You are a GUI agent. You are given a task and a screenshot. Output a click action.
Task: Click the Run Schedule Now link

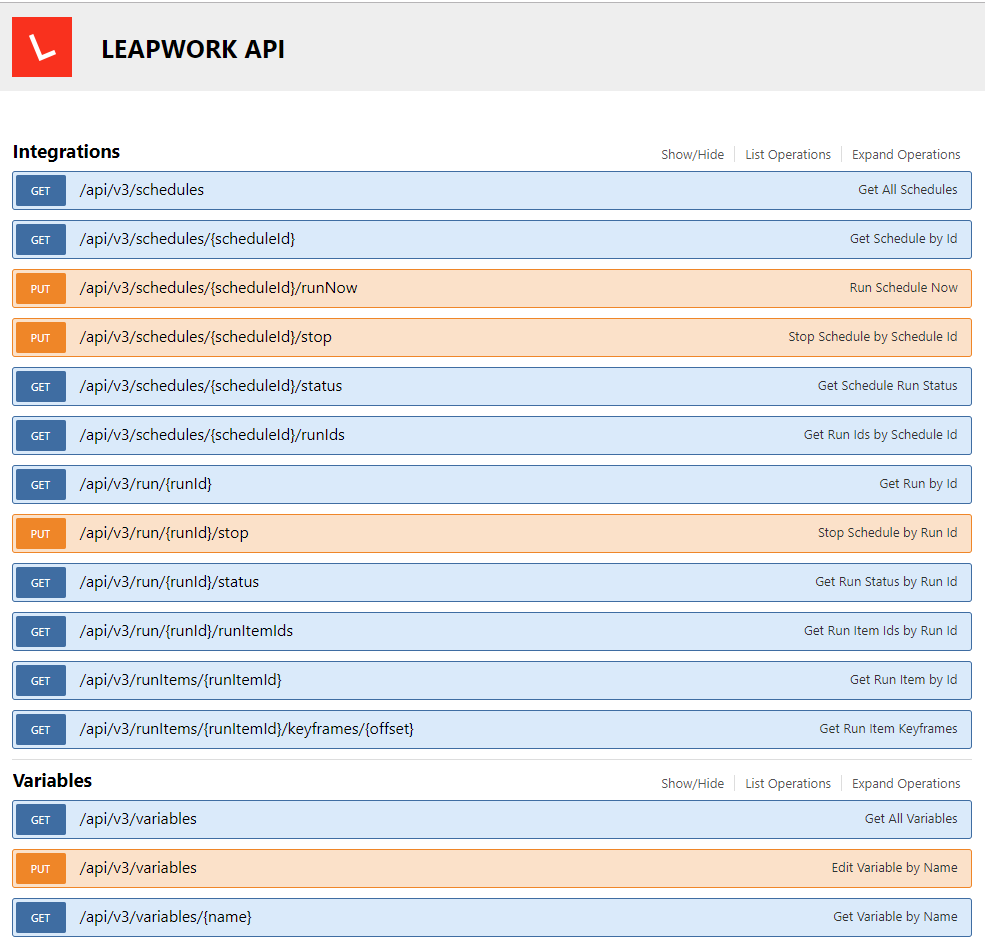(903, 287)
